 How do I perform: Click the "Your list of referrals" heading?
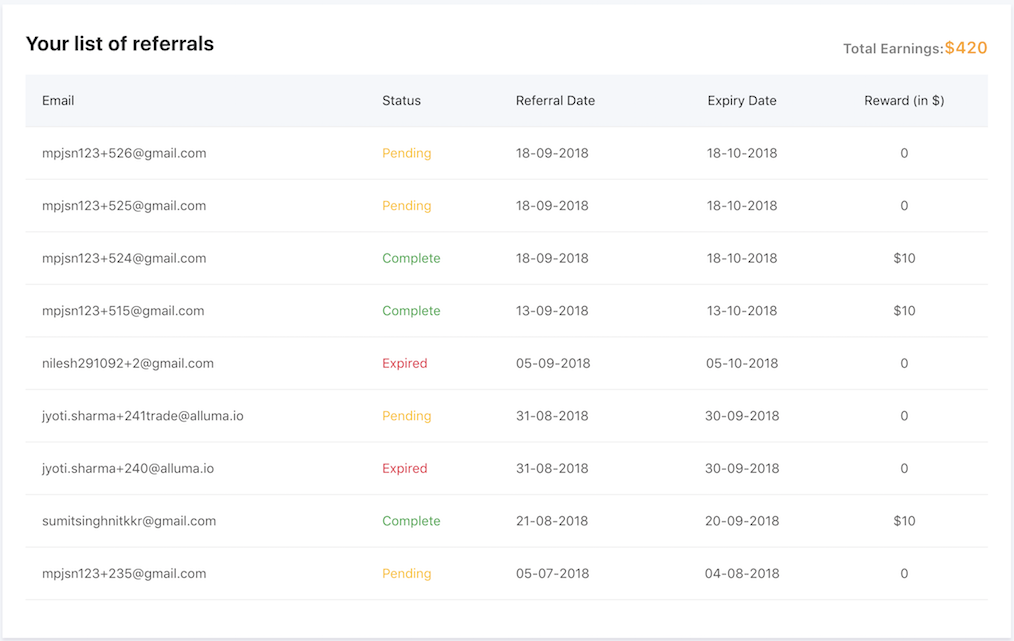[120, 44]
